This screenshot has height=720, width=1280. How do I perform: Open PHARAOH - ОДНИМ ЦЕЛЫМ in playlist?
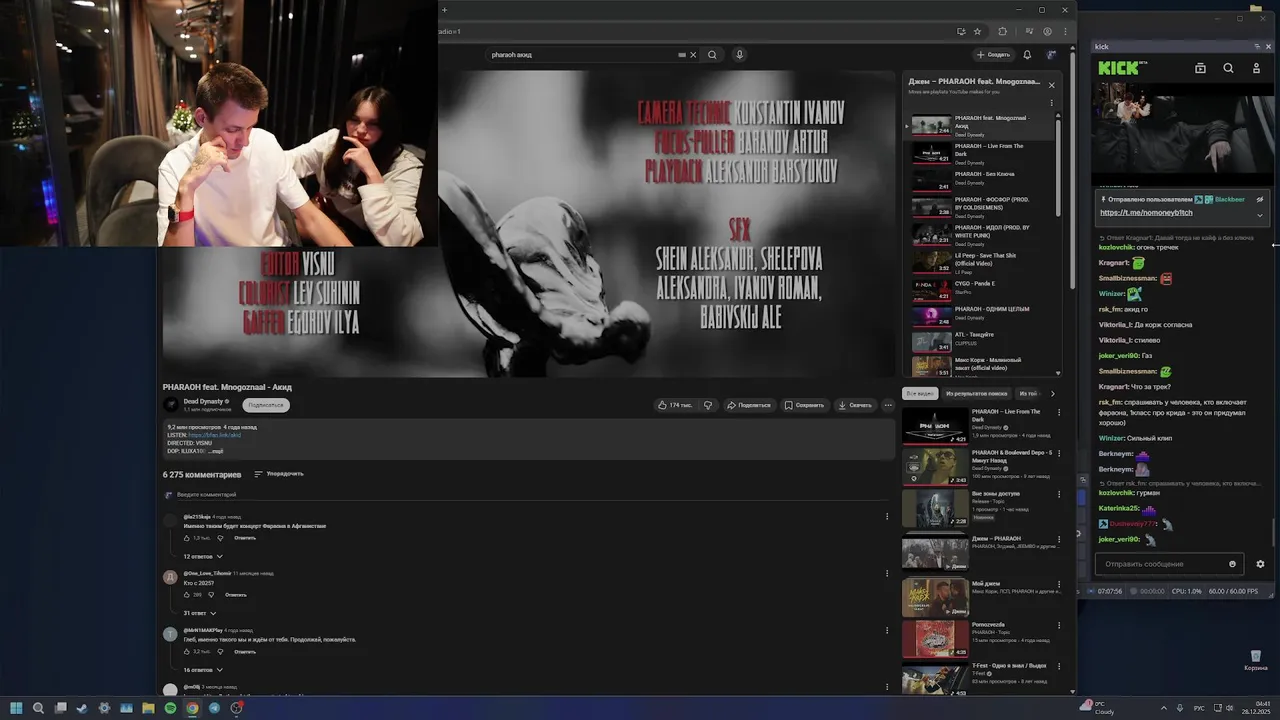click(980, 315)
